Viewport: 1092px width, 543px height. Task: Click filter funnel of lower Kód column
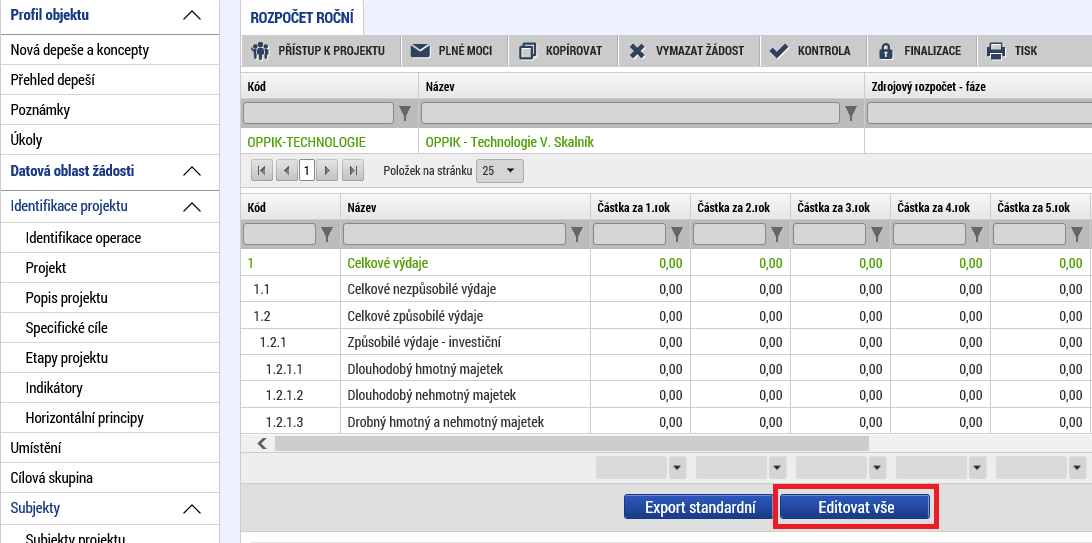pyautogui.click(x=327, y=235)
